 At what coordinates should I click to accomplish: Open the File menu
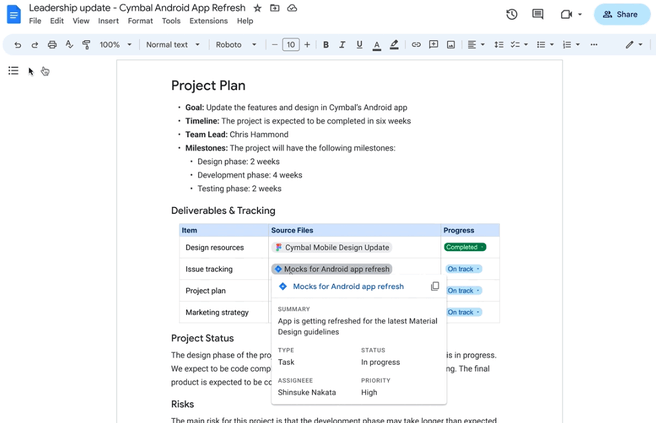35,21
